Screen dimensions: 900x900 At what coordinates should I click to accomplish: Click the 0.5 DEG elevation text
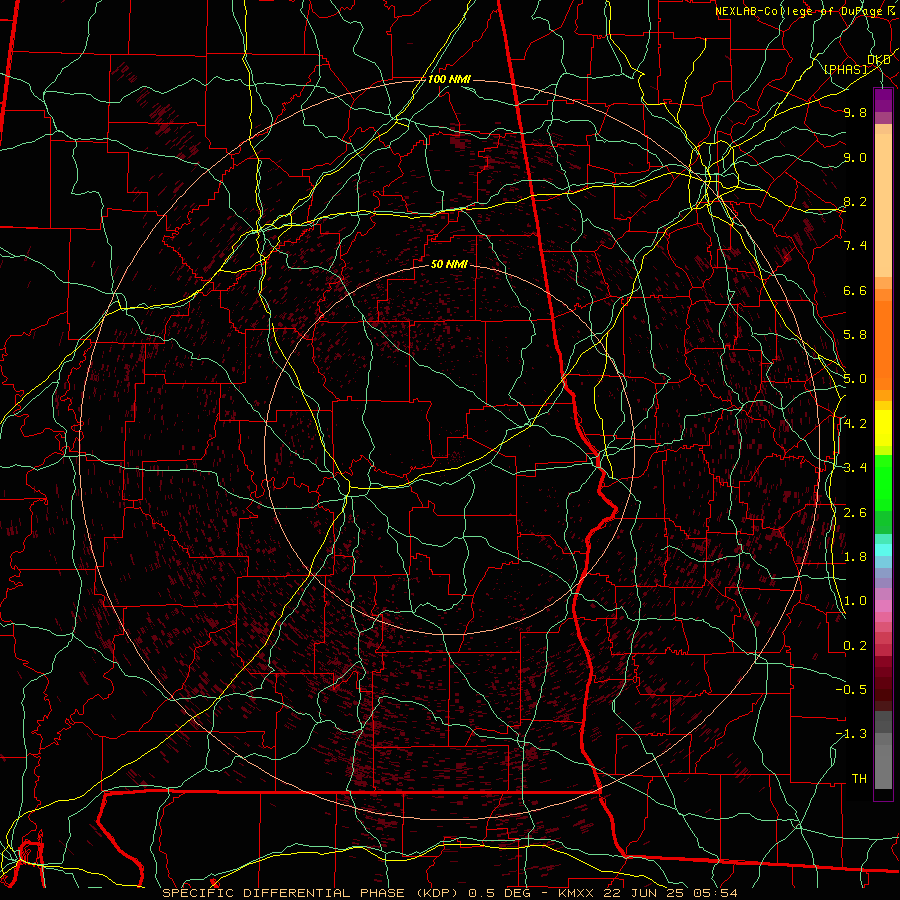coord(499,893)
